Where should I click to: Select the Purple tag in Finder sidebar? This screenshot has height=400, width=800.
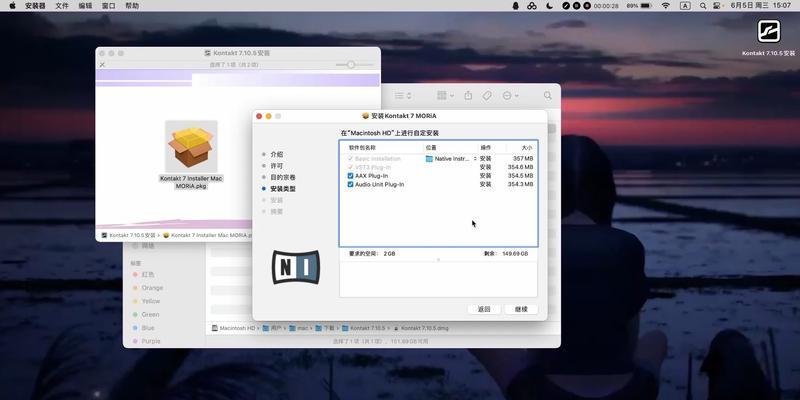tap(151, 341)
